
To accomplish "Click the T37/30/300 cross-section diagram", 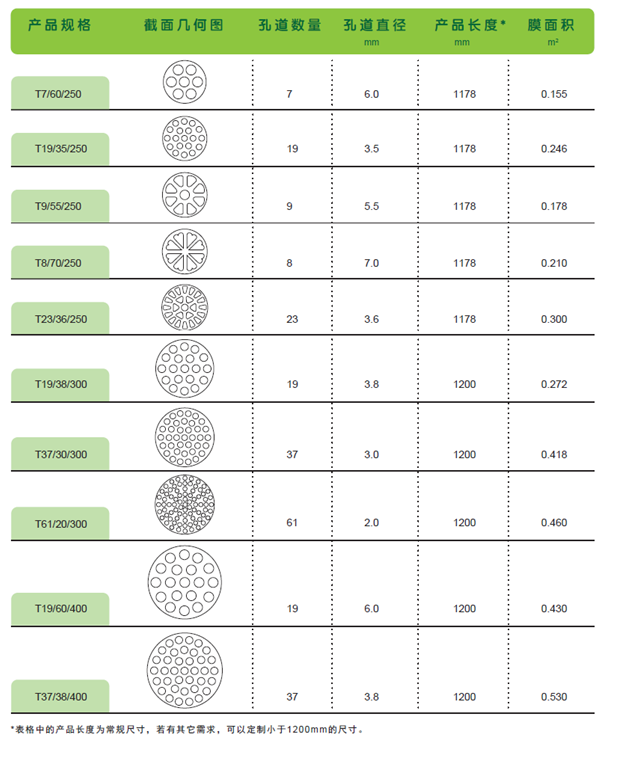I will click(185, 437).
